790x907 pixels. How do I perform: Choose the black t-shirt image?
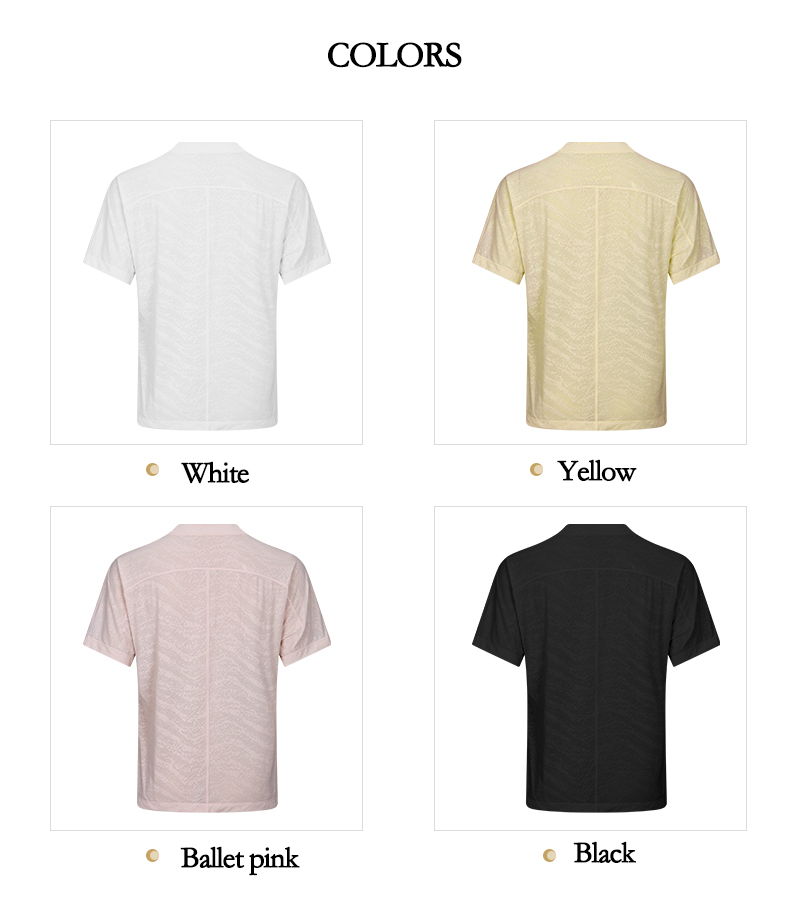(590, 668)
